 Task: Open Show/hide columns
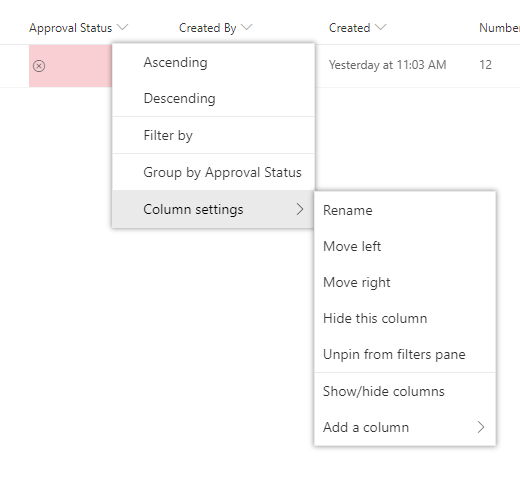click(405, 391)
